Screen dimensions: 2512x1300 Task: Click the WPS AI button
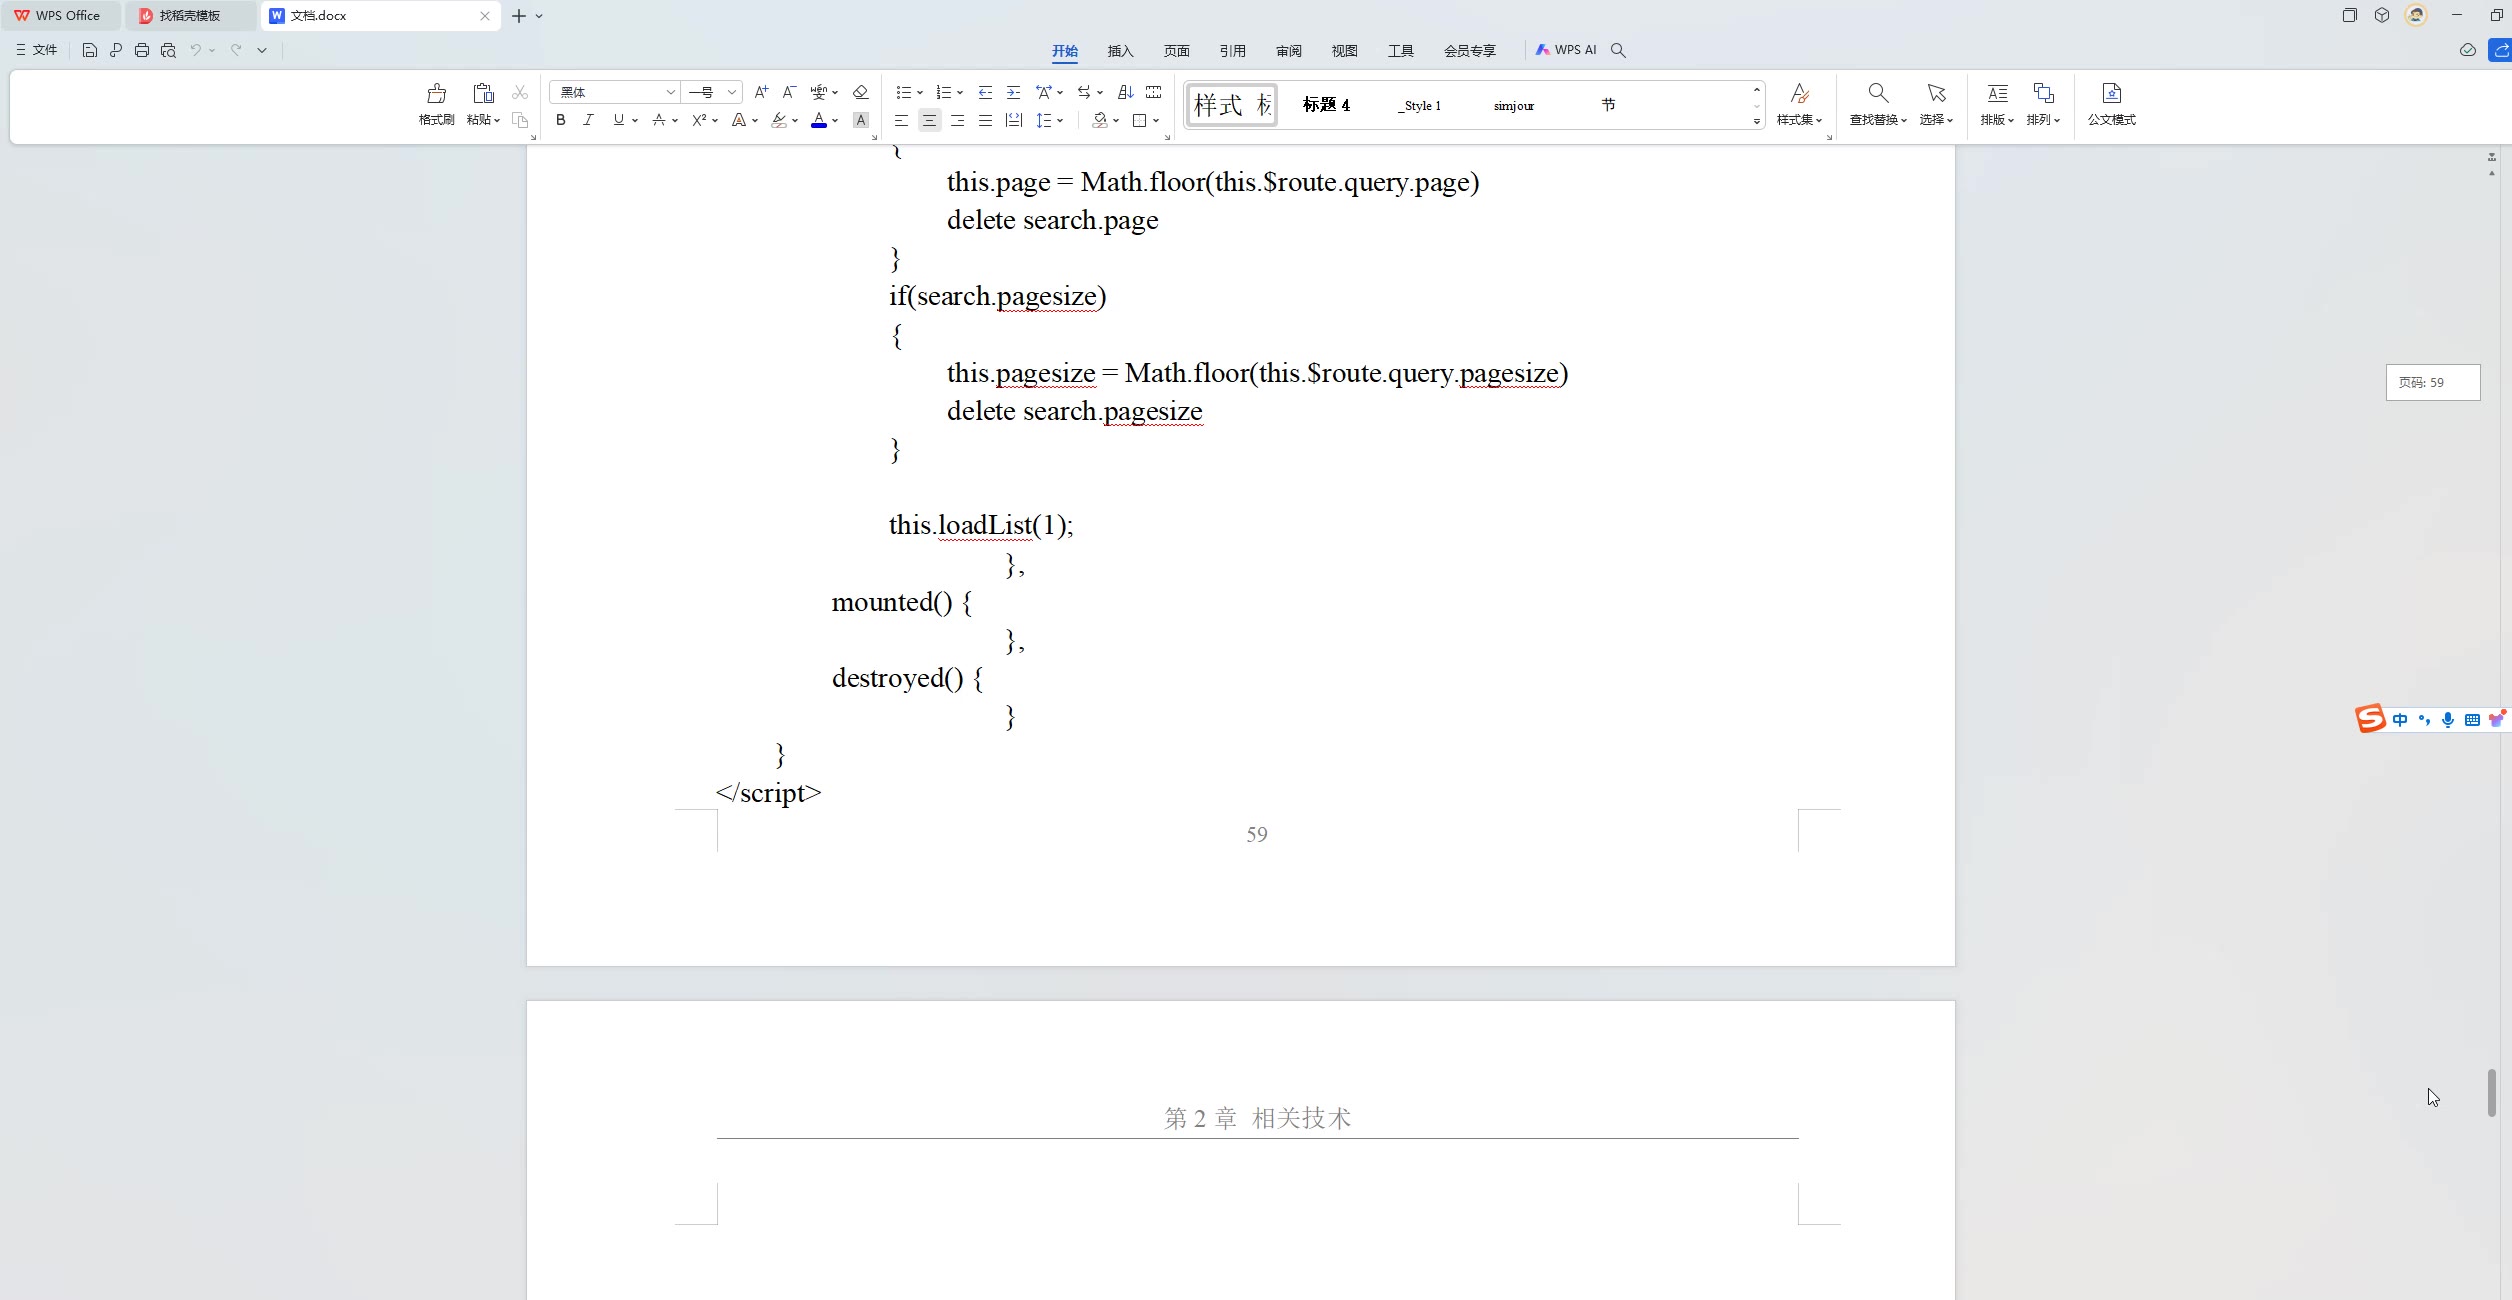[1566, 50]
